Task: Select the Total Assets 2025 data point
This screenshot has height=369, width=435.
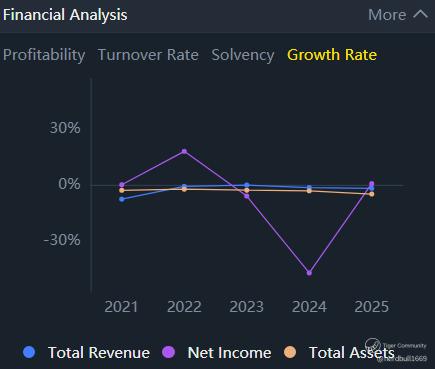Action: 372,194
